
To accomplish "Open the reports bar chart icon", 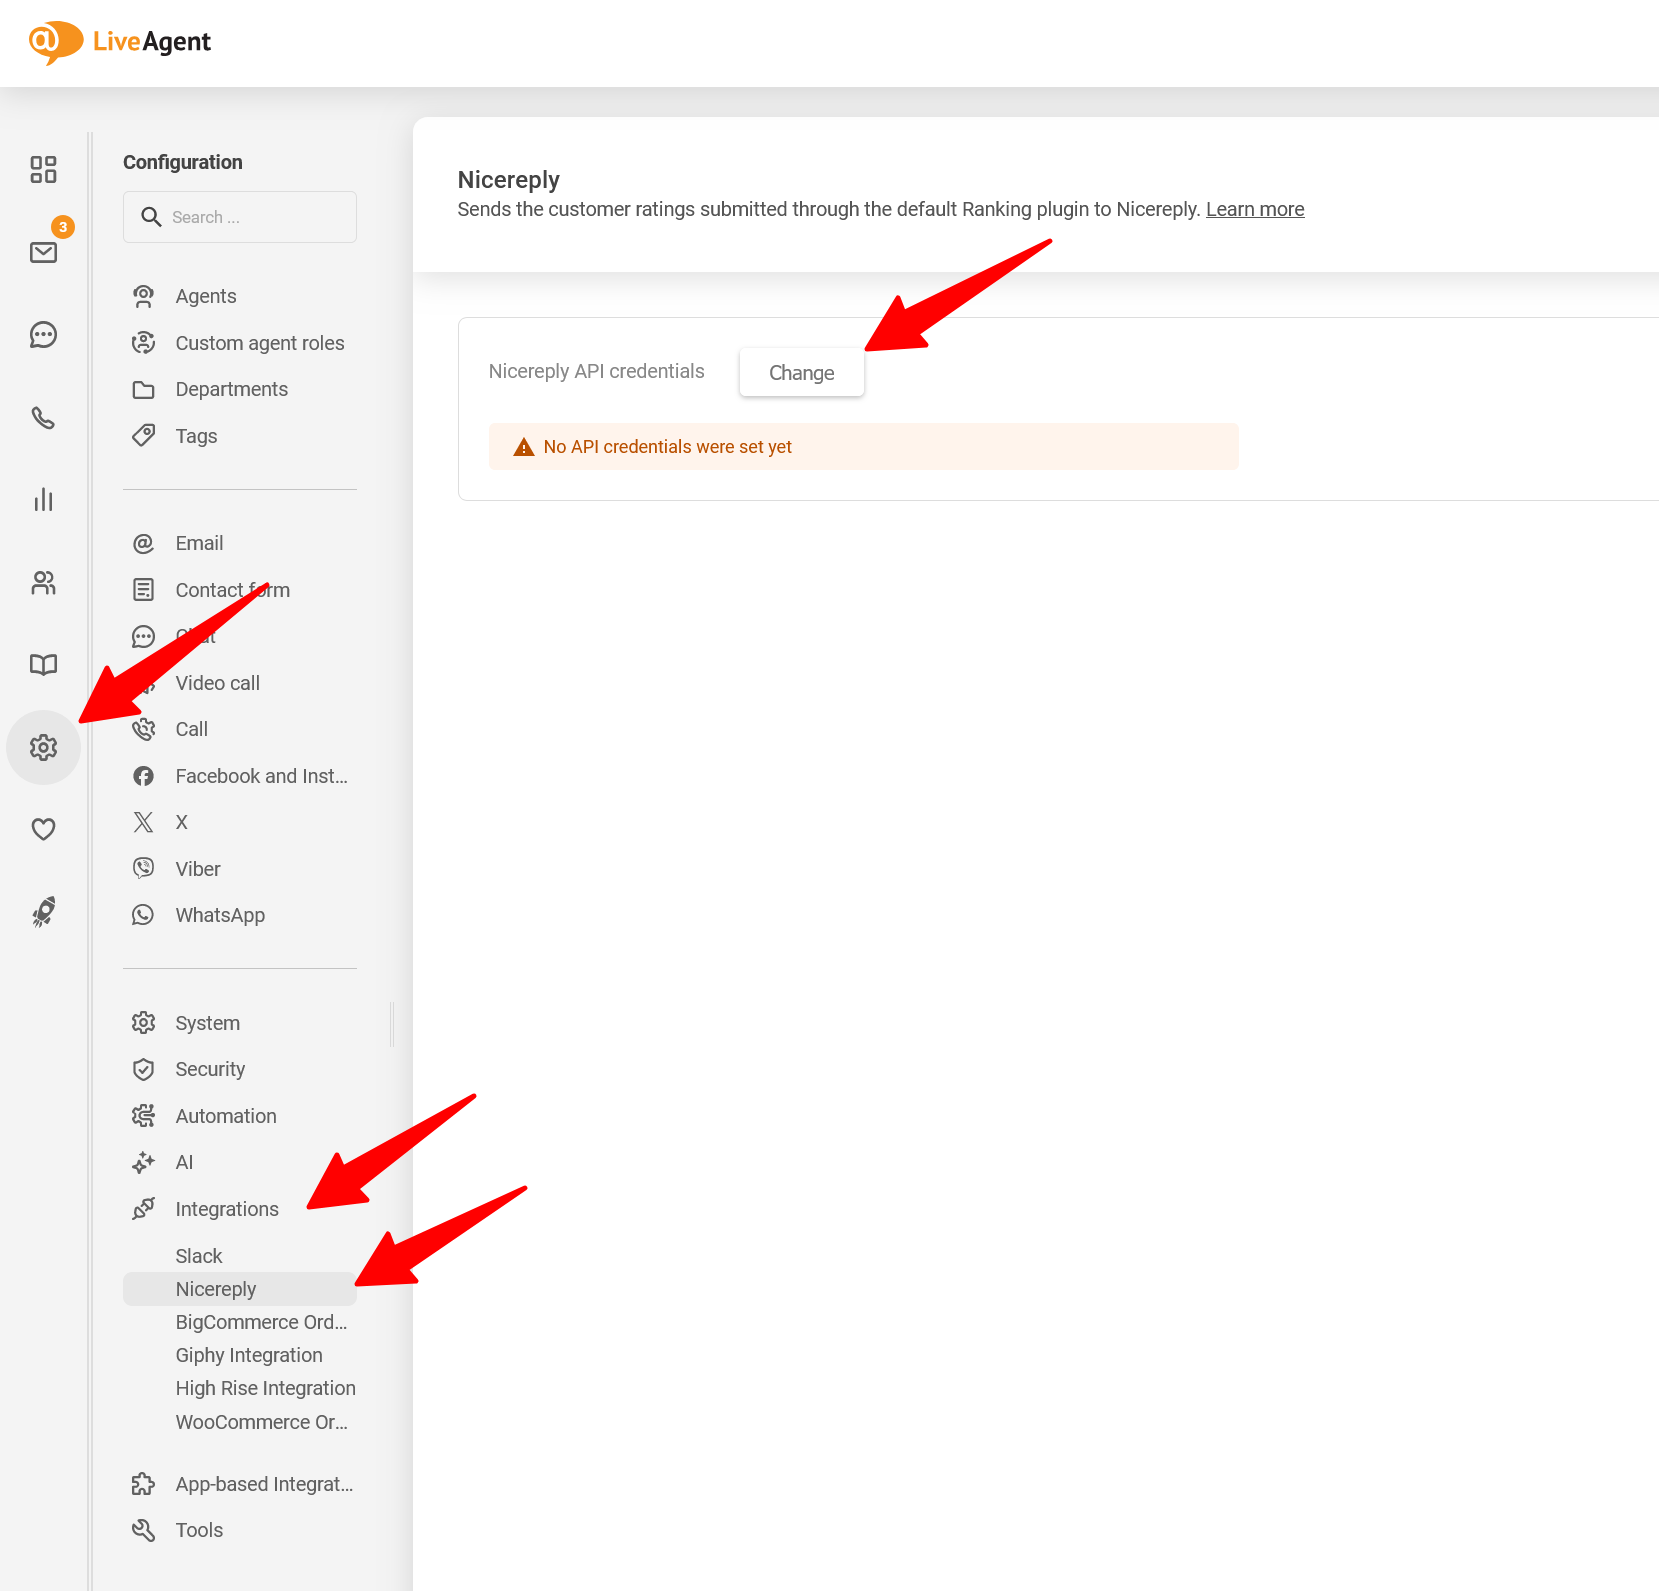I will 43,500.
